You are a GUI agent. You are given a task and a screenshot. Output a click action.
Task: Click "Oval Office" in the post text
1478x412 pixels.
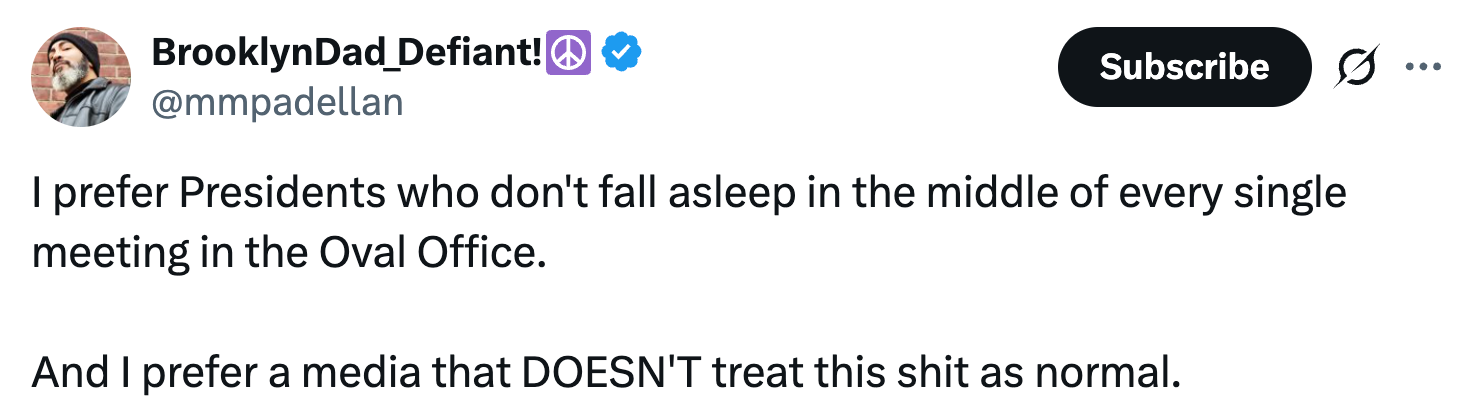(433, 253)
